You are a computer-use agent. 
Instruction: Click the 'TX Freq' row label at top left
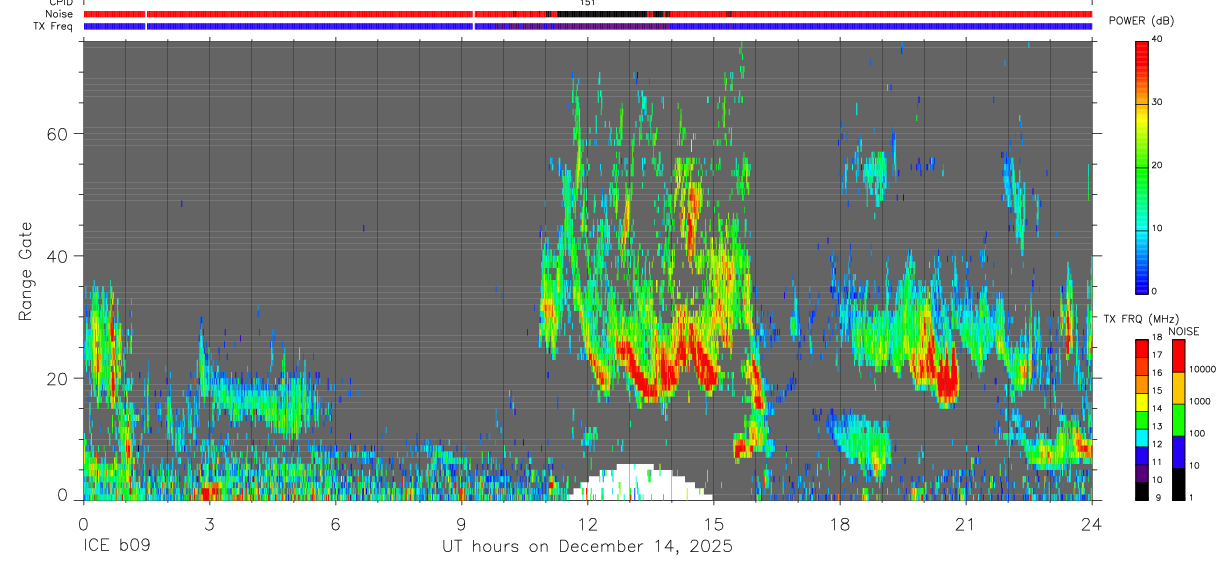(54, 26)
